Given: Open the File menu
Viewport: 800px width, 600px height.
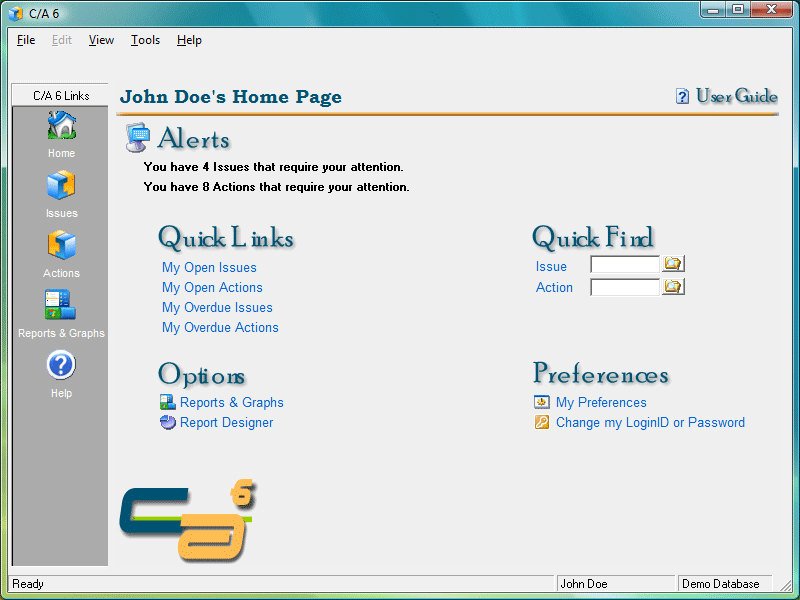Looking at the screenshot, I should pos(25,40).
